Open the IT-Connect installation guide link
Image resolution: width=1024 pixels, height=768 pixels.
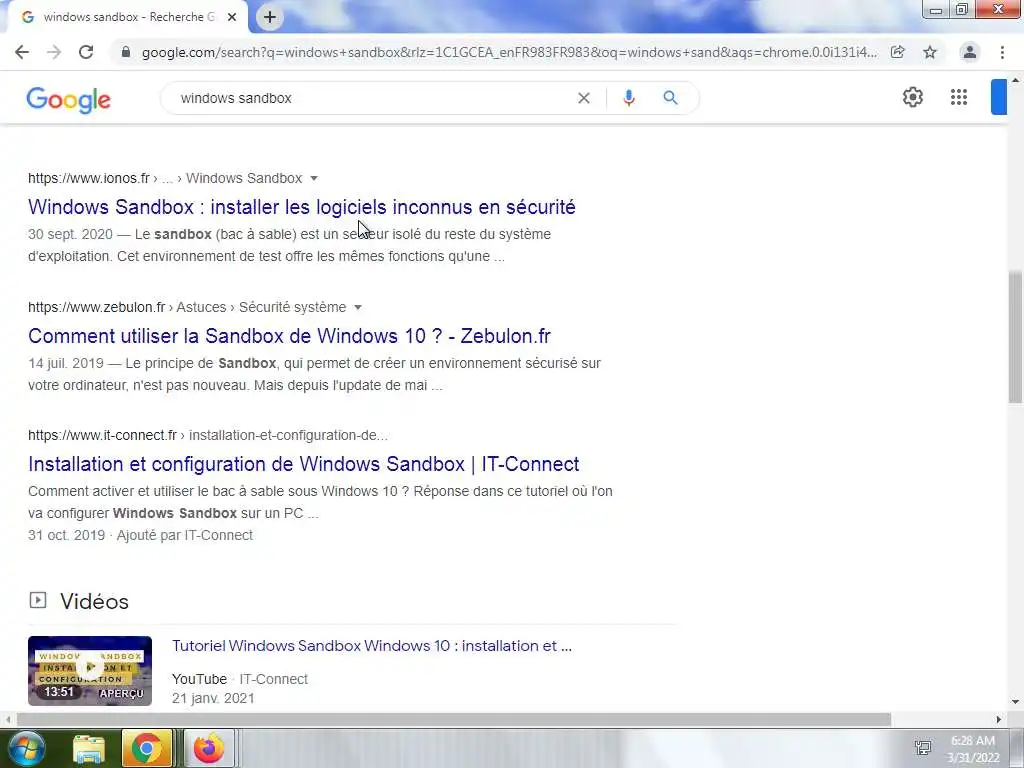click(304, 464)
